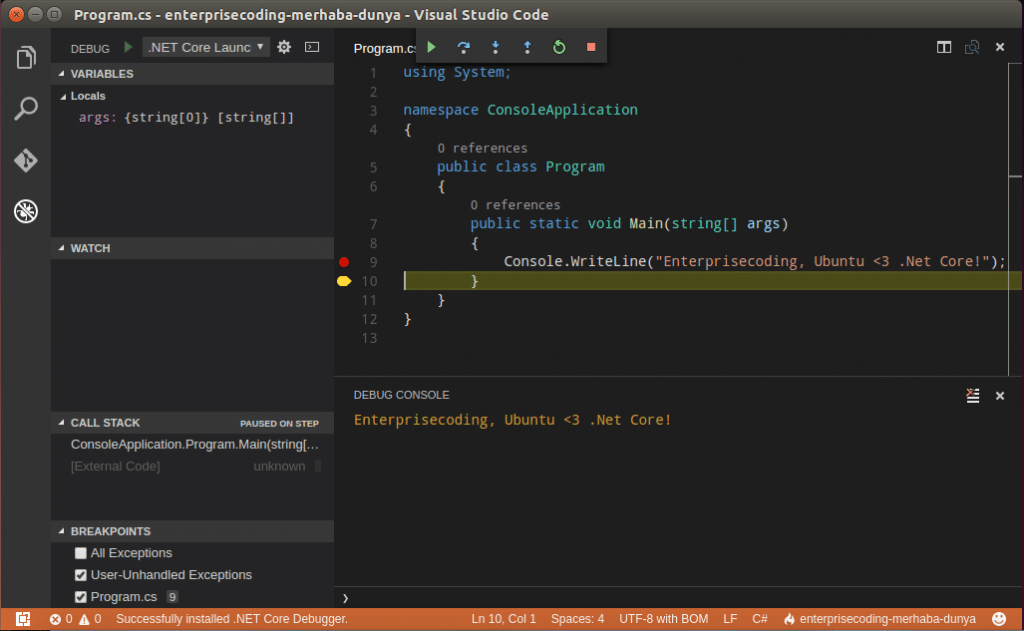This screenshot has width=1024, height=631.
Task: Click line number 13 in the gutter
Action: click(x=370, y=338)
